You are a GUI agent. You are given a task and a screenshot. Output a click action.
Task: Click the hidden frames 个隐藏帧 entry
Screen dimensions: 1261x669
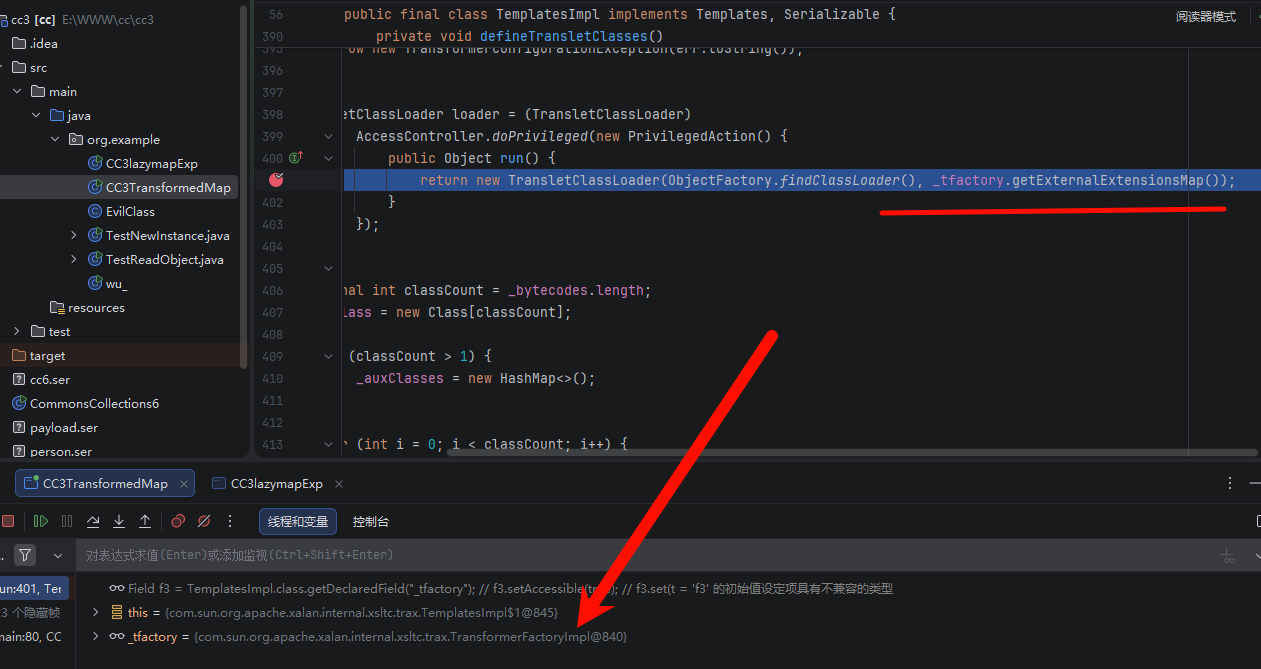click(x=32, y=612)
